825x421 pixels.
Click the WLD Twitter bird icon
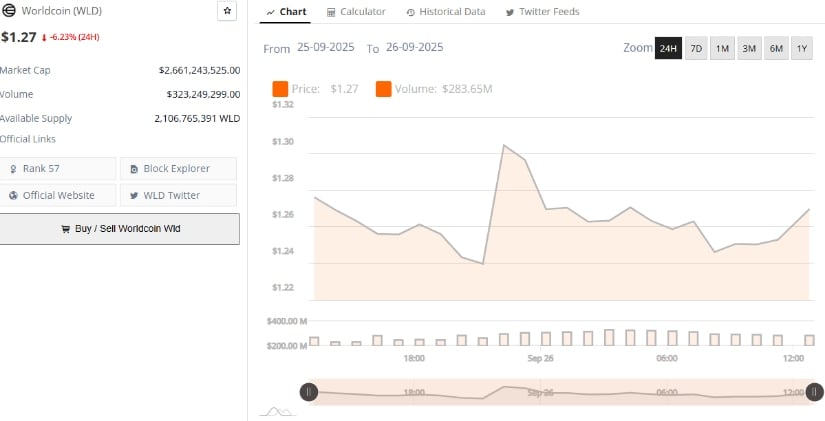tap(134, 196)
